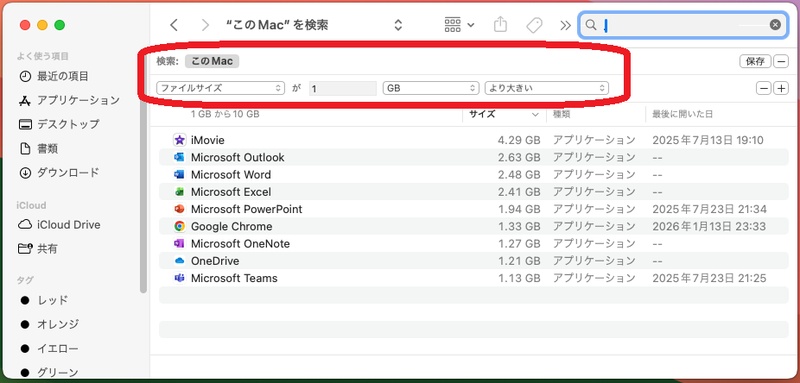Click the 4.29 GB size value
Screen dimensions: 800x383
point(519,140)
